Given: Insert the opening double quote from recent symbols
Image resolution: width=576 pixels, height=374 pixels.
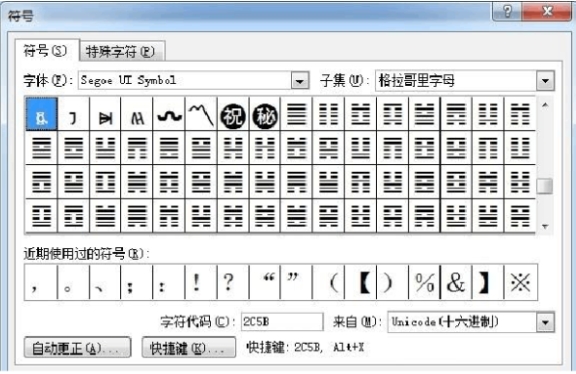Looking at the screenshot, I should pos(264,282).
